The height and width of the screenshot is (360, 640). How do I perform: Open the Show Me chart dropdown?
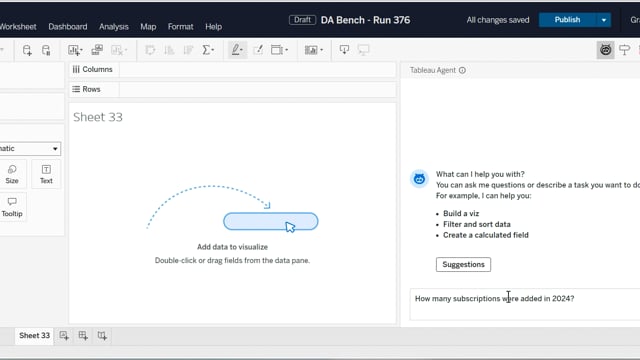(x=313, y=50)
